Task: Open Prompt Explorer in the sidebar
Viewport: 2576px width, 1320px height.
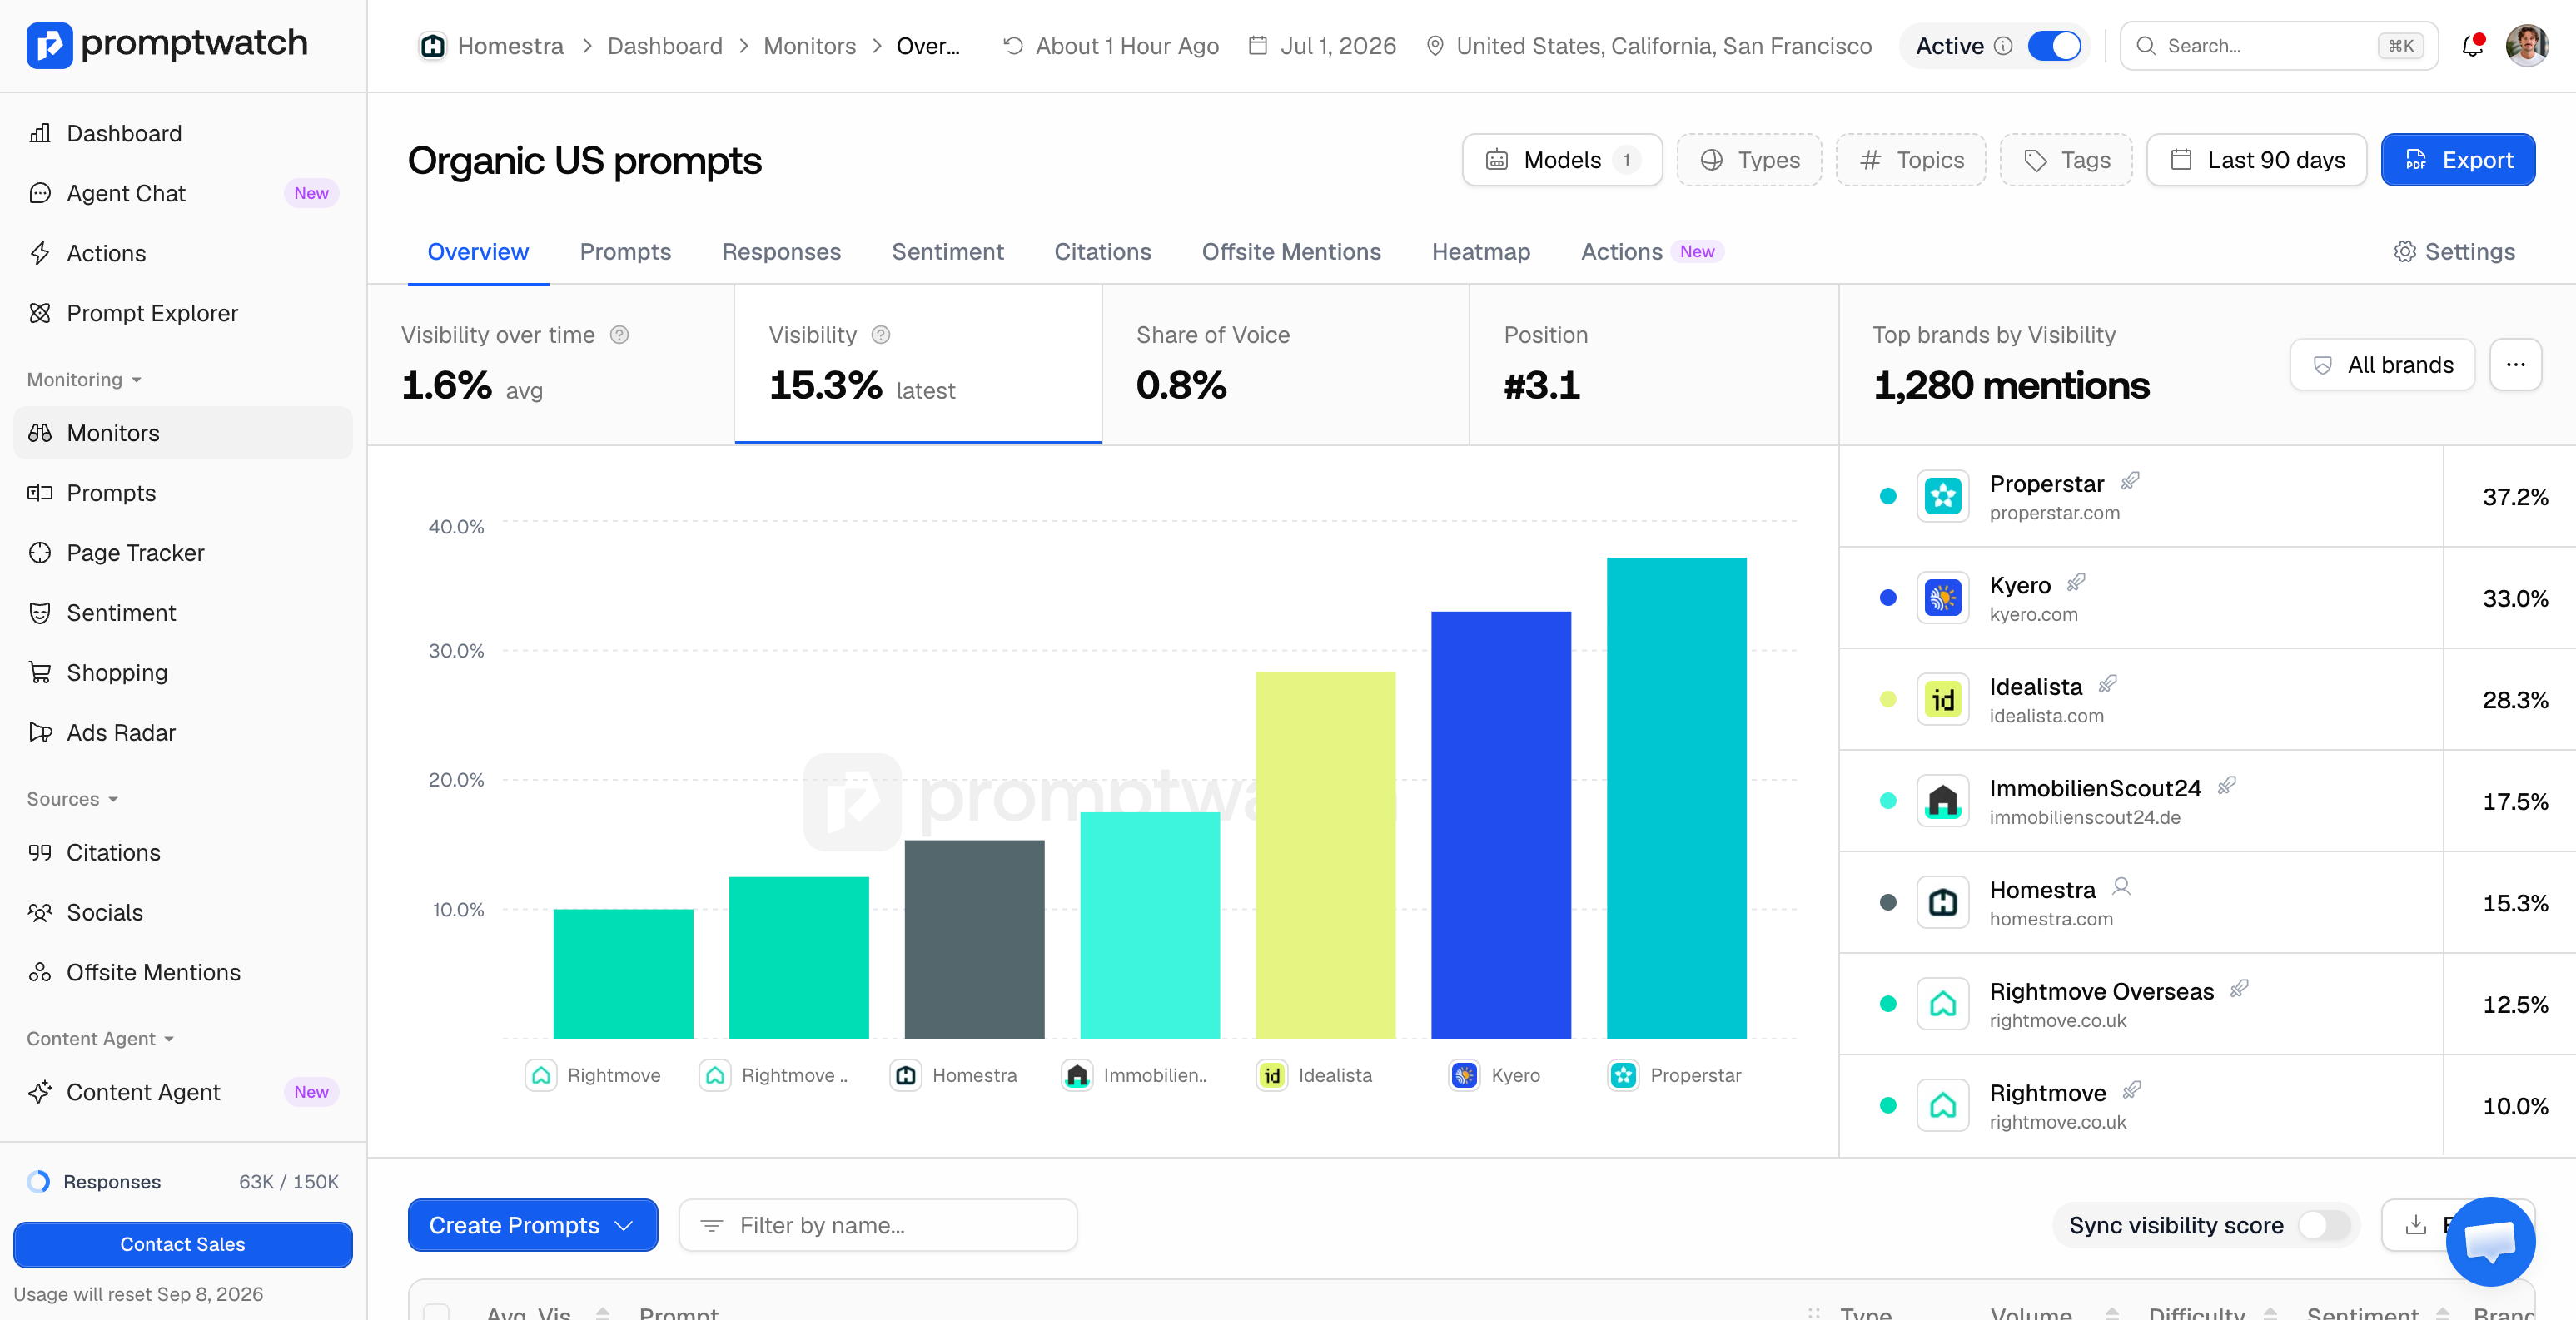Action: click(183, 313)
